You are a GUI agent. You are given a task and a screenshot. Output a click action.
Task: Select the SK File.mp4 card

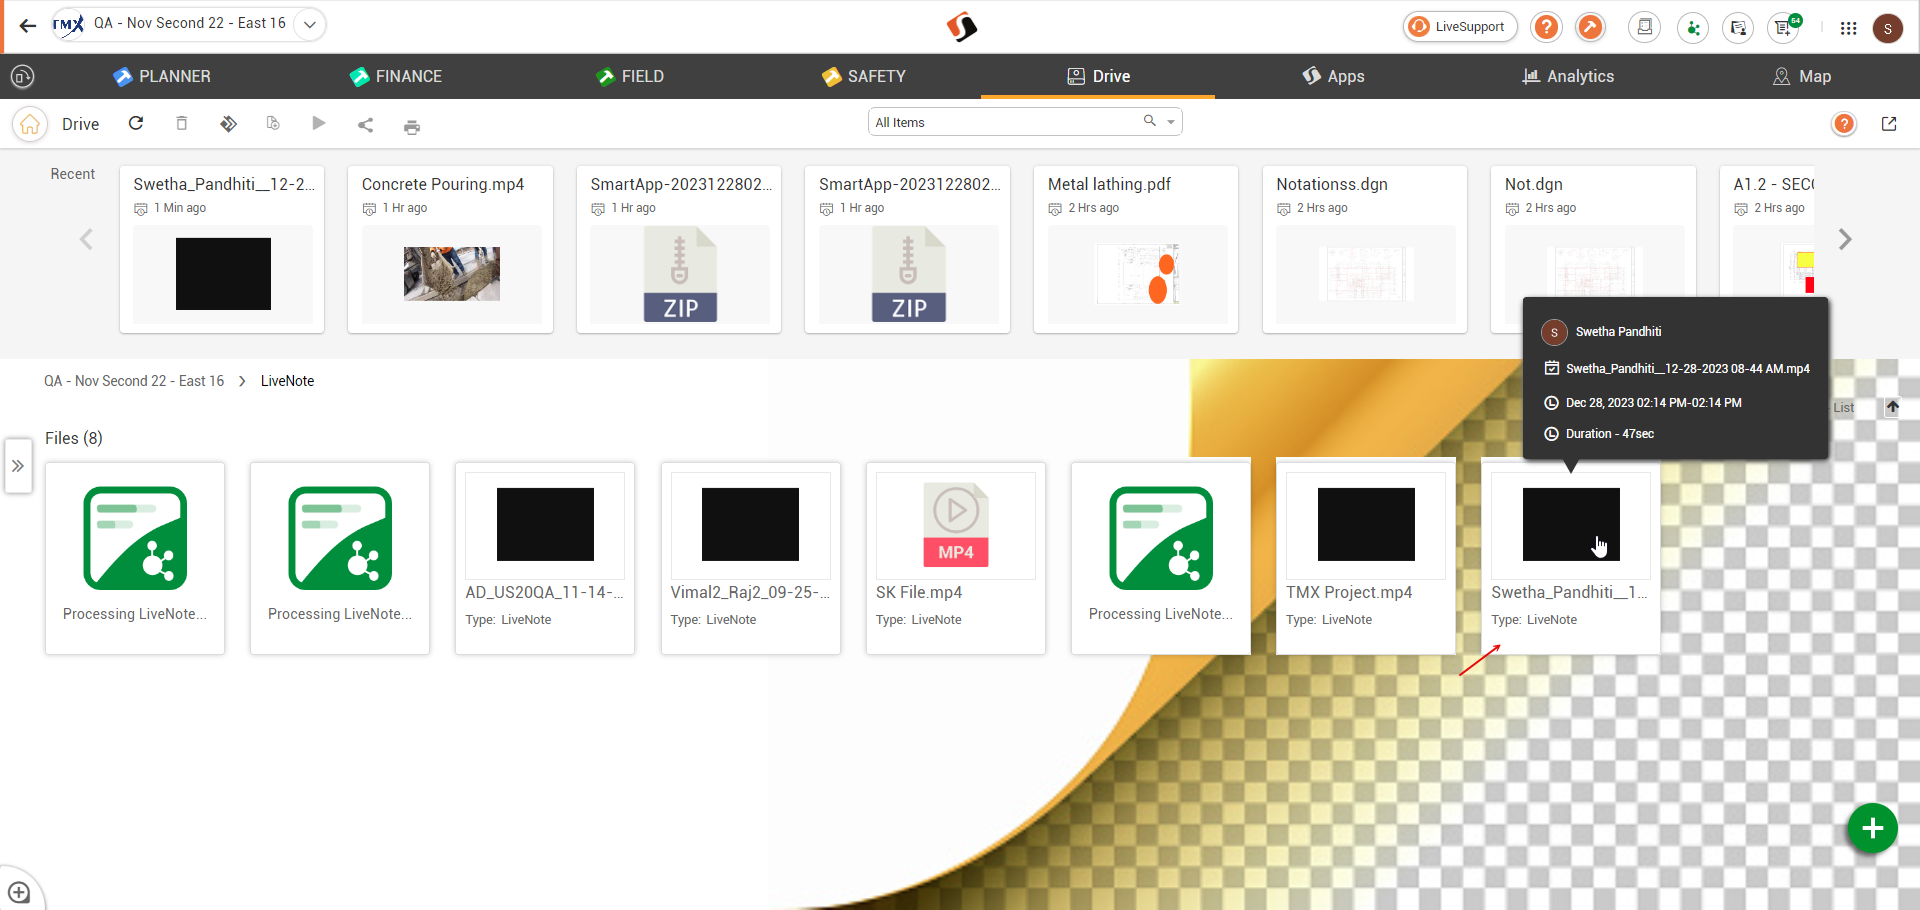pos(955,558)
